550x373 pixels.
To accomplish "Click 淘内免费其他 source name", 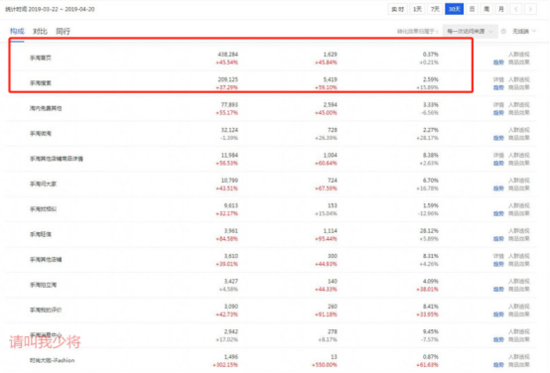I will click(x=46, y=108).
